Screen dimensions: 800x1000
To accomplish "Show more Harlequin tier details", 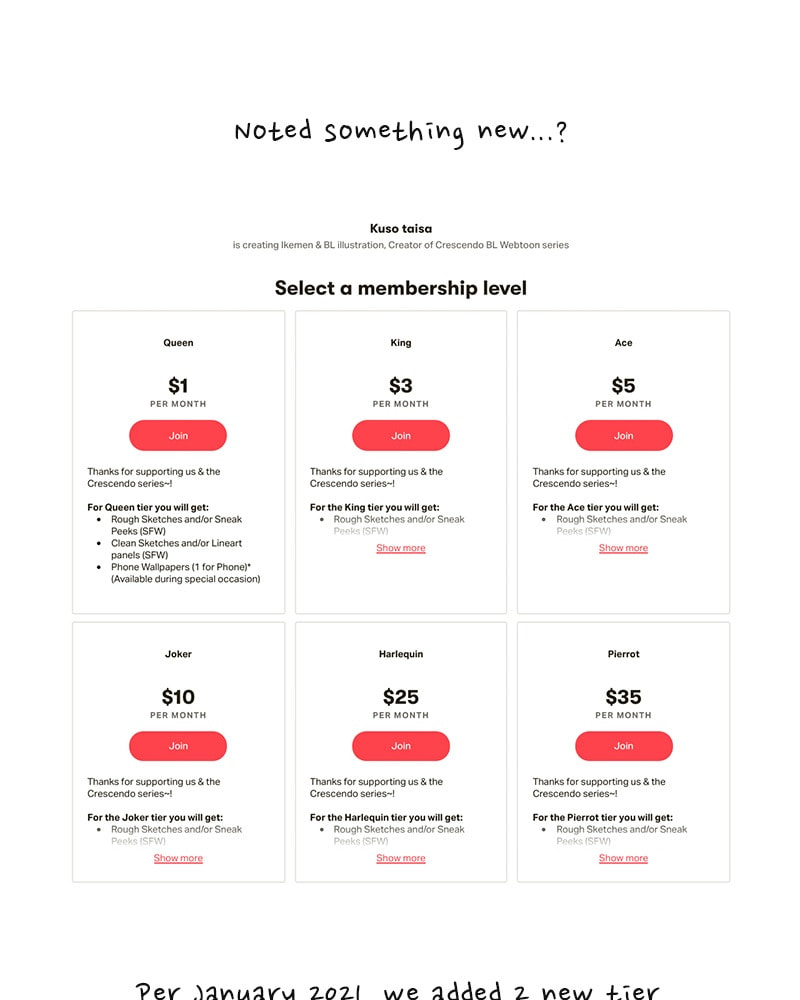I will coord(401,858).
